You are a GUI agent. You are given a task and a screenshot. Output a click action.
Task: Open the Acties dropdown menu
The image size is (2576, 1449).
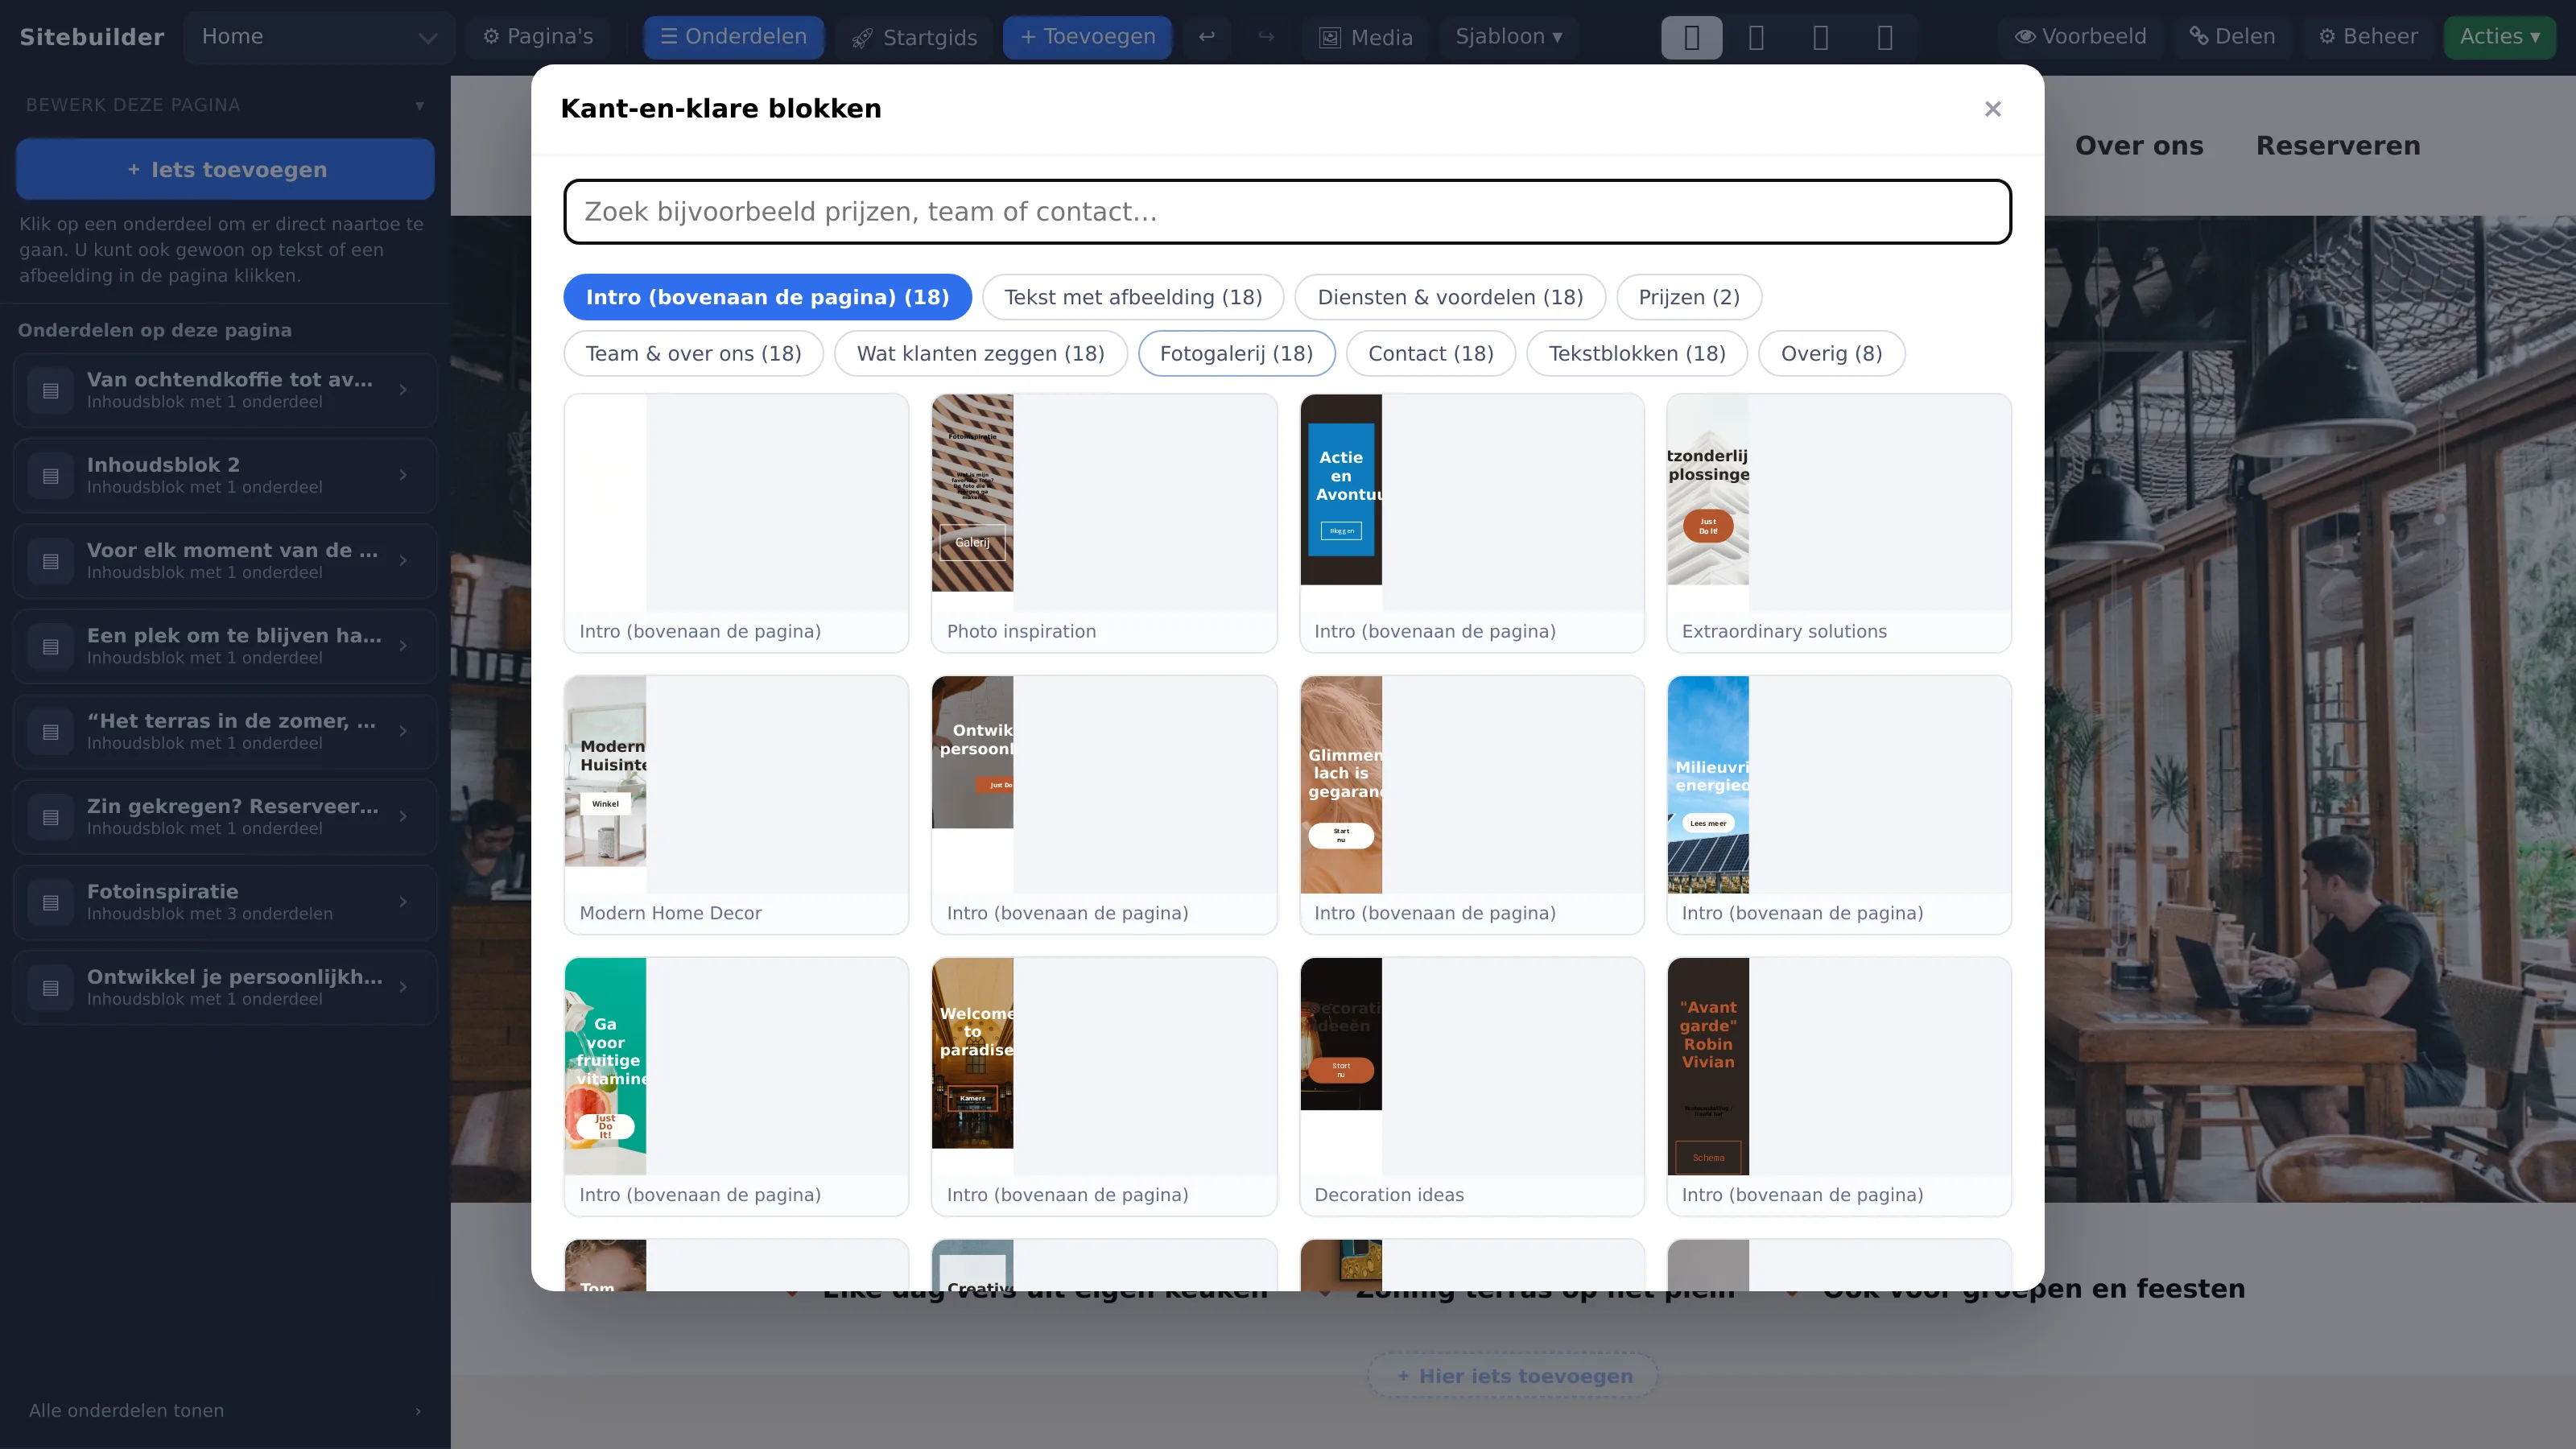2500,37
